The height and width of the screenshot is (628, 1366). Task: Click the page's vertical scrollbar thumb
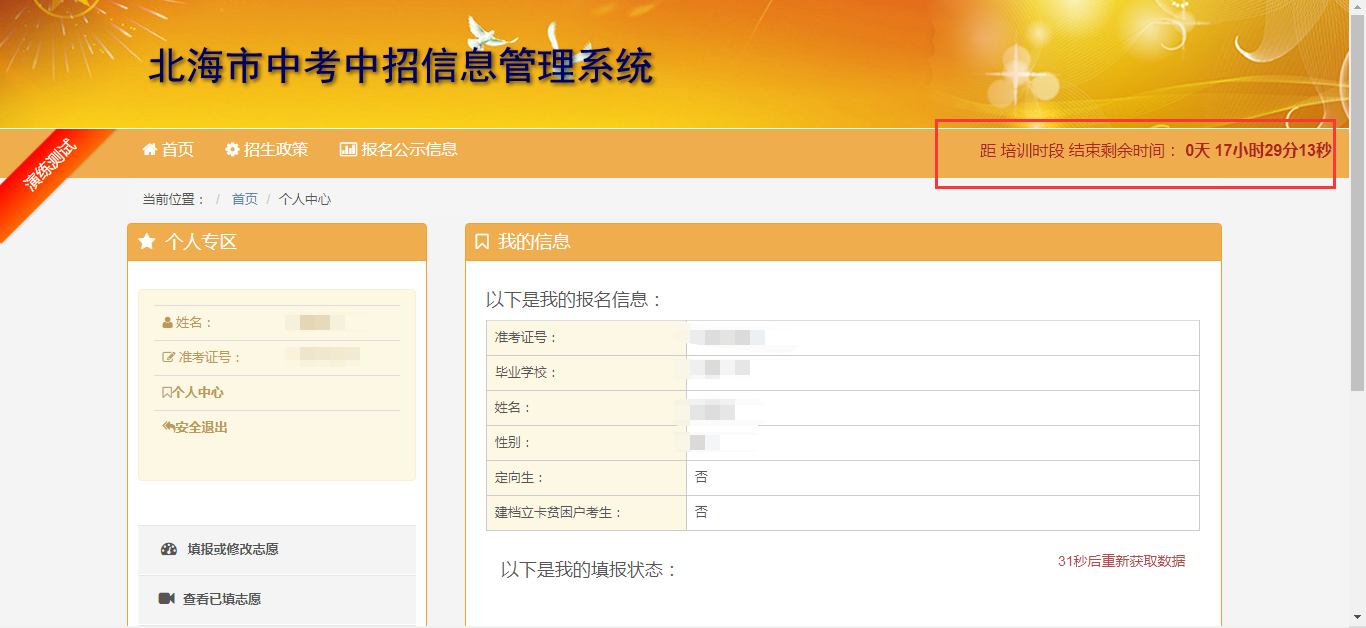(1357, 200)
